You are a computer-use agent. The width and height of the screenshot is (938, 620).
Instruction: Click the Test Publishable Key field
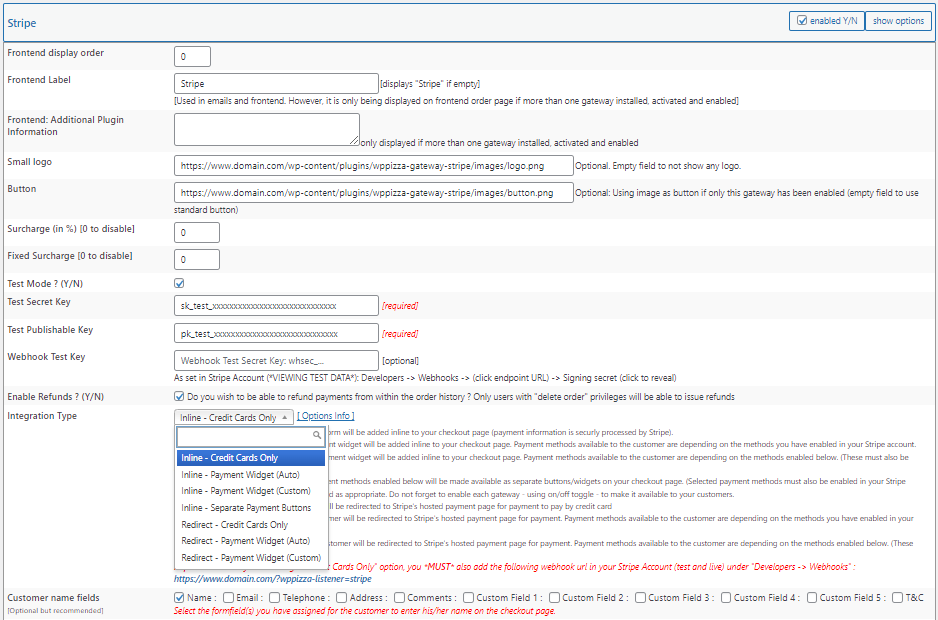[276, 333]
